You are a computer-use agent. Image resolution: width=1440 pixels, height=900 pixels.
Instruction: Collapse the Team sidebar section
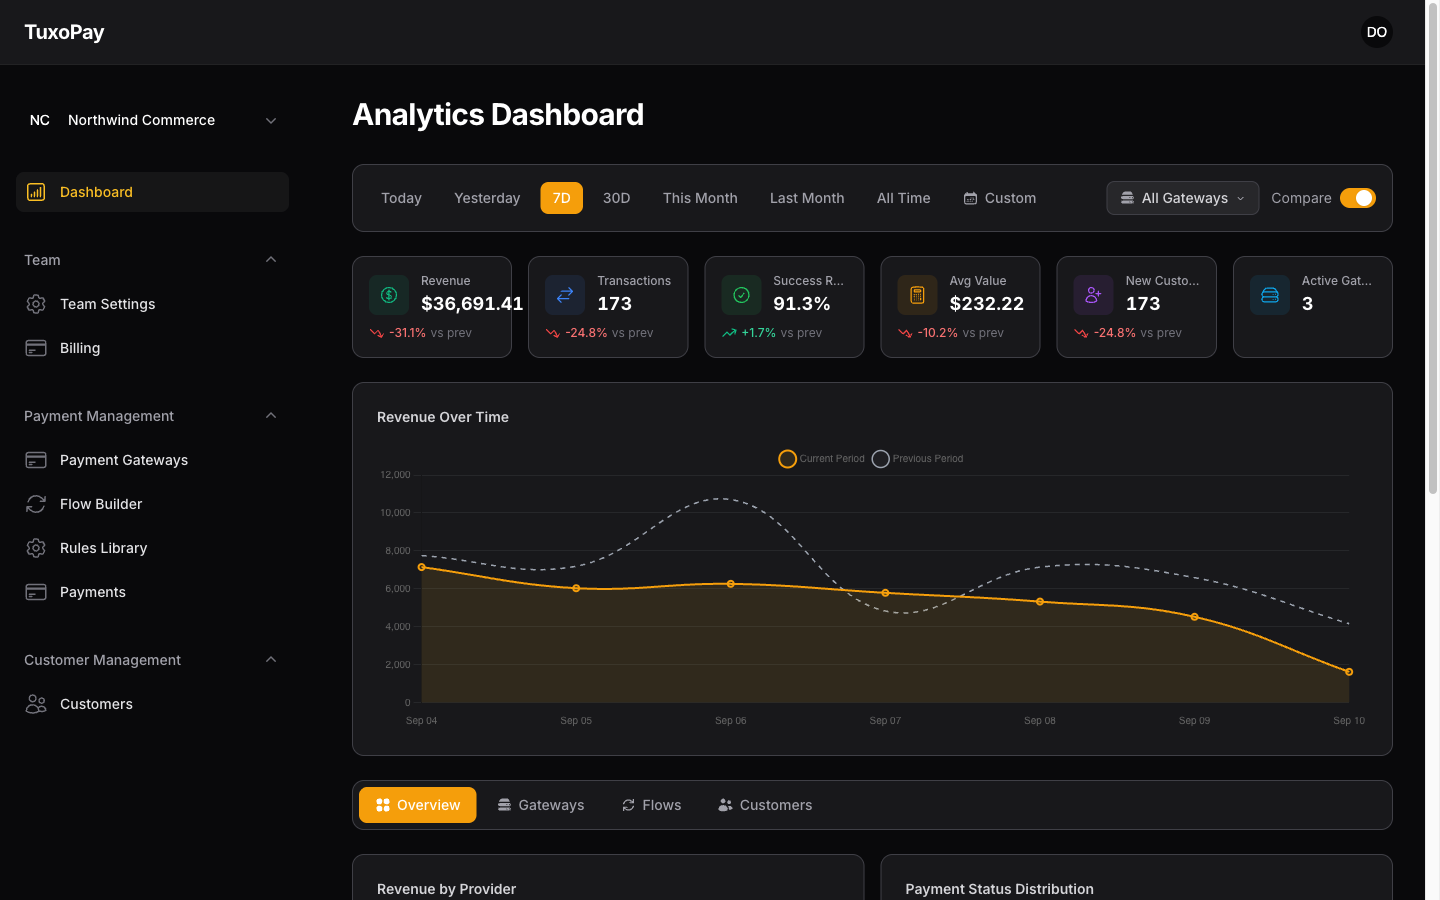152,260
